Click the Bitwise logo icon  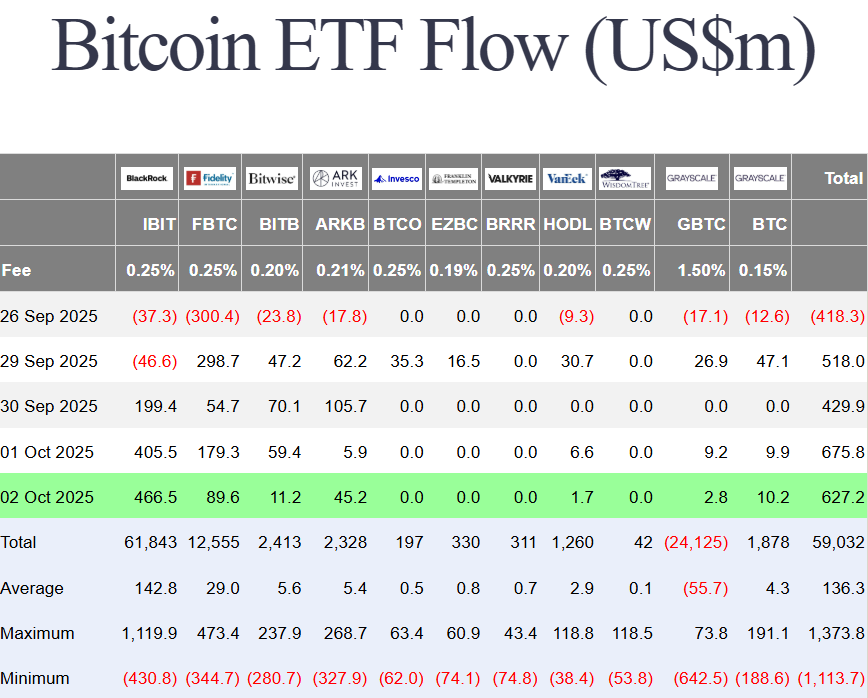click(x=272, y=178)
